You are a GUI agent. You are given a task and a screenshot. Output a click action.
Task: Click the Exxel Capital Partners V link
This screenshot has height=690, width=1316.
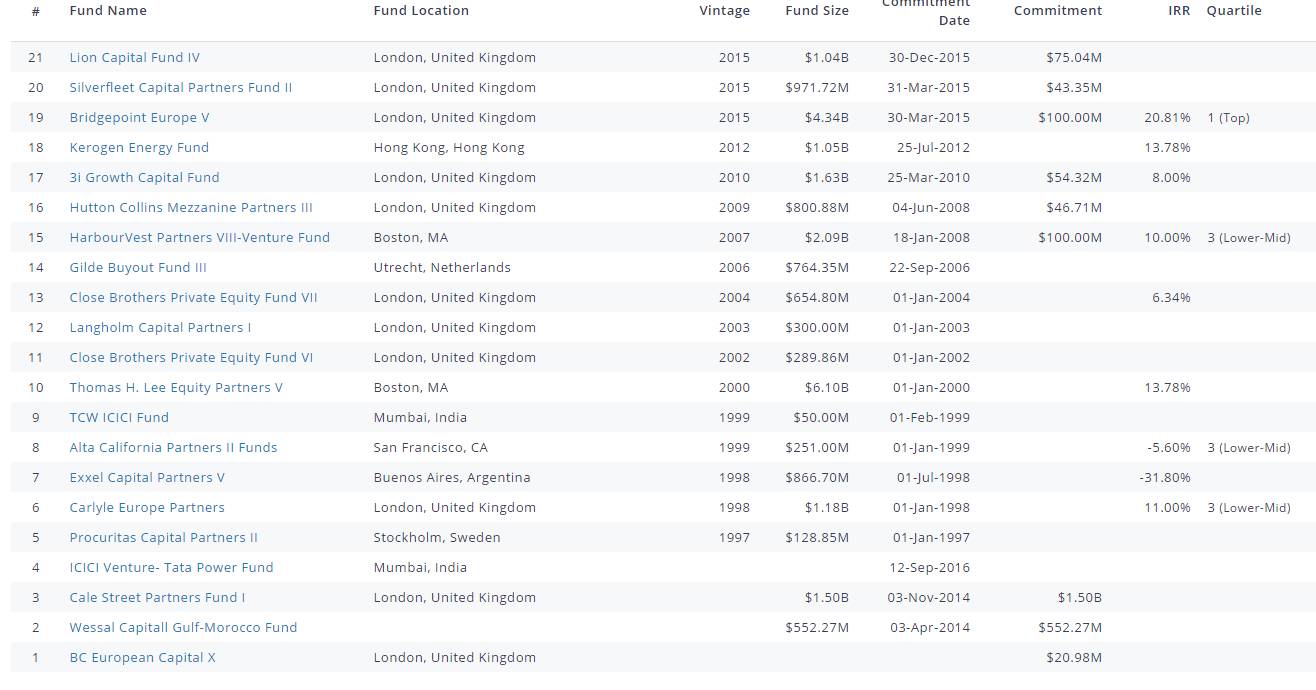click(147, 477)
